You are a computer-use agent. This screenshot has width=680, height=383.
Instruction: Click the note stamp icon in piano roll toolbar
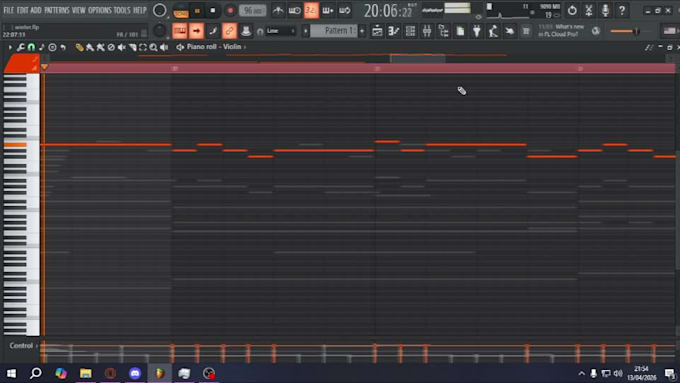click(x=42, y=47)
